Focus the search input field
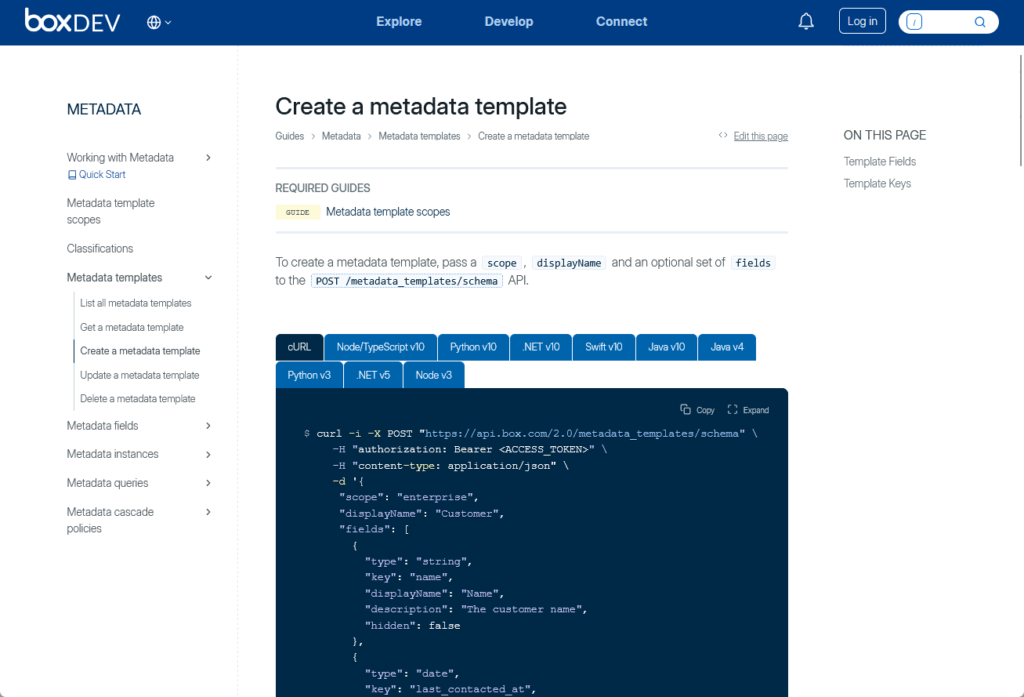The width and height of the screenshot is (1024, 697). click(x=948, y=22)
